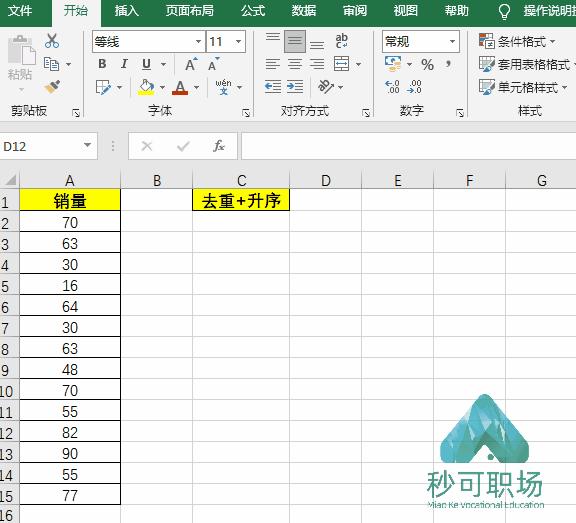Viewport: 576px width, 523px height.
Task: Click the yellow fill color bucket
Action: click(x=146, y=87)
